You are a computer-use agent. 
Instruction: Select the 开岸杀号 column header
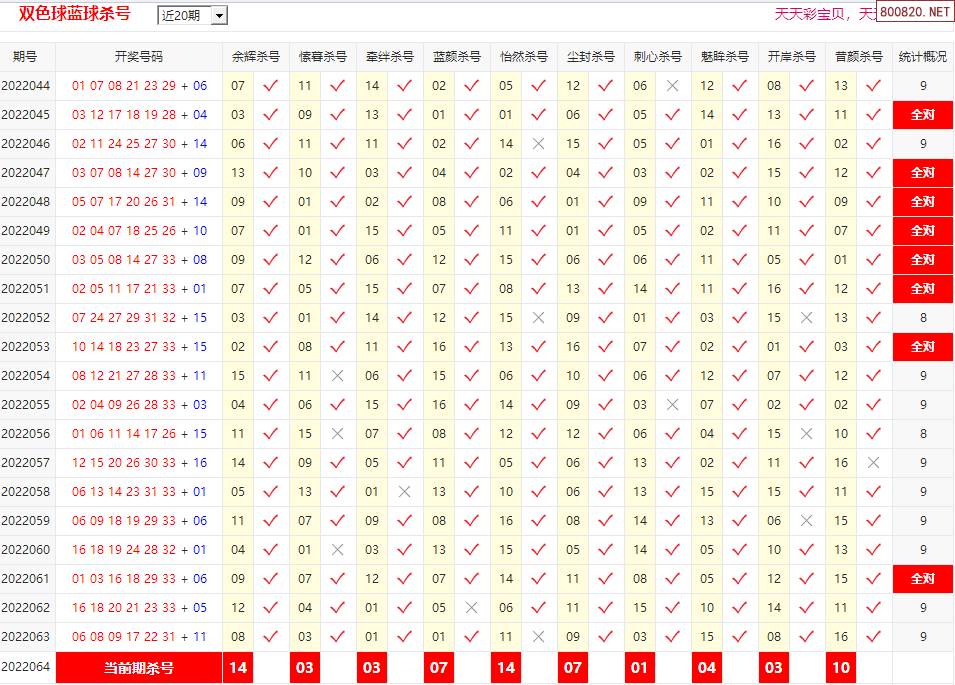click(792, 57)
